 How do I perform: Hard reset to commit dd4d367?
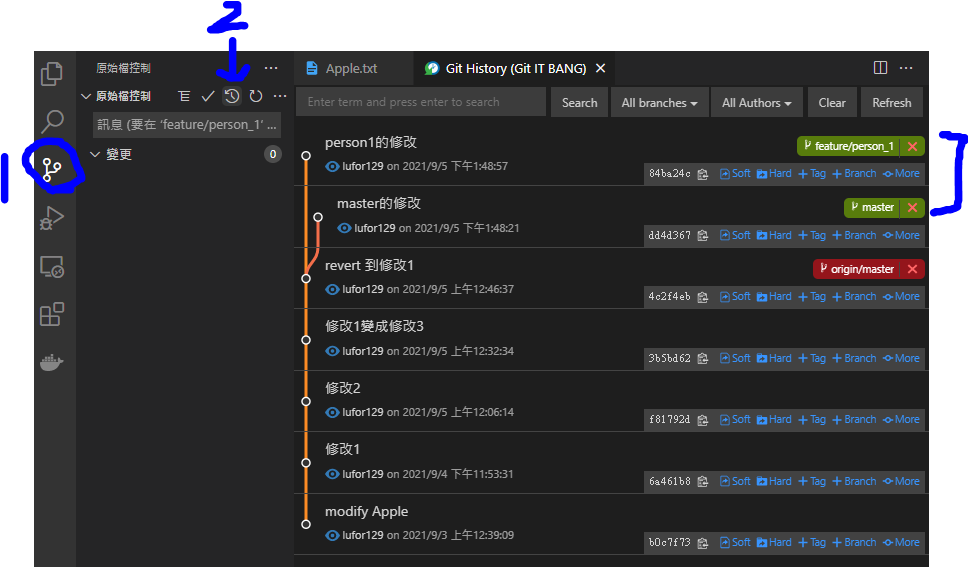[x=774, y=235]
